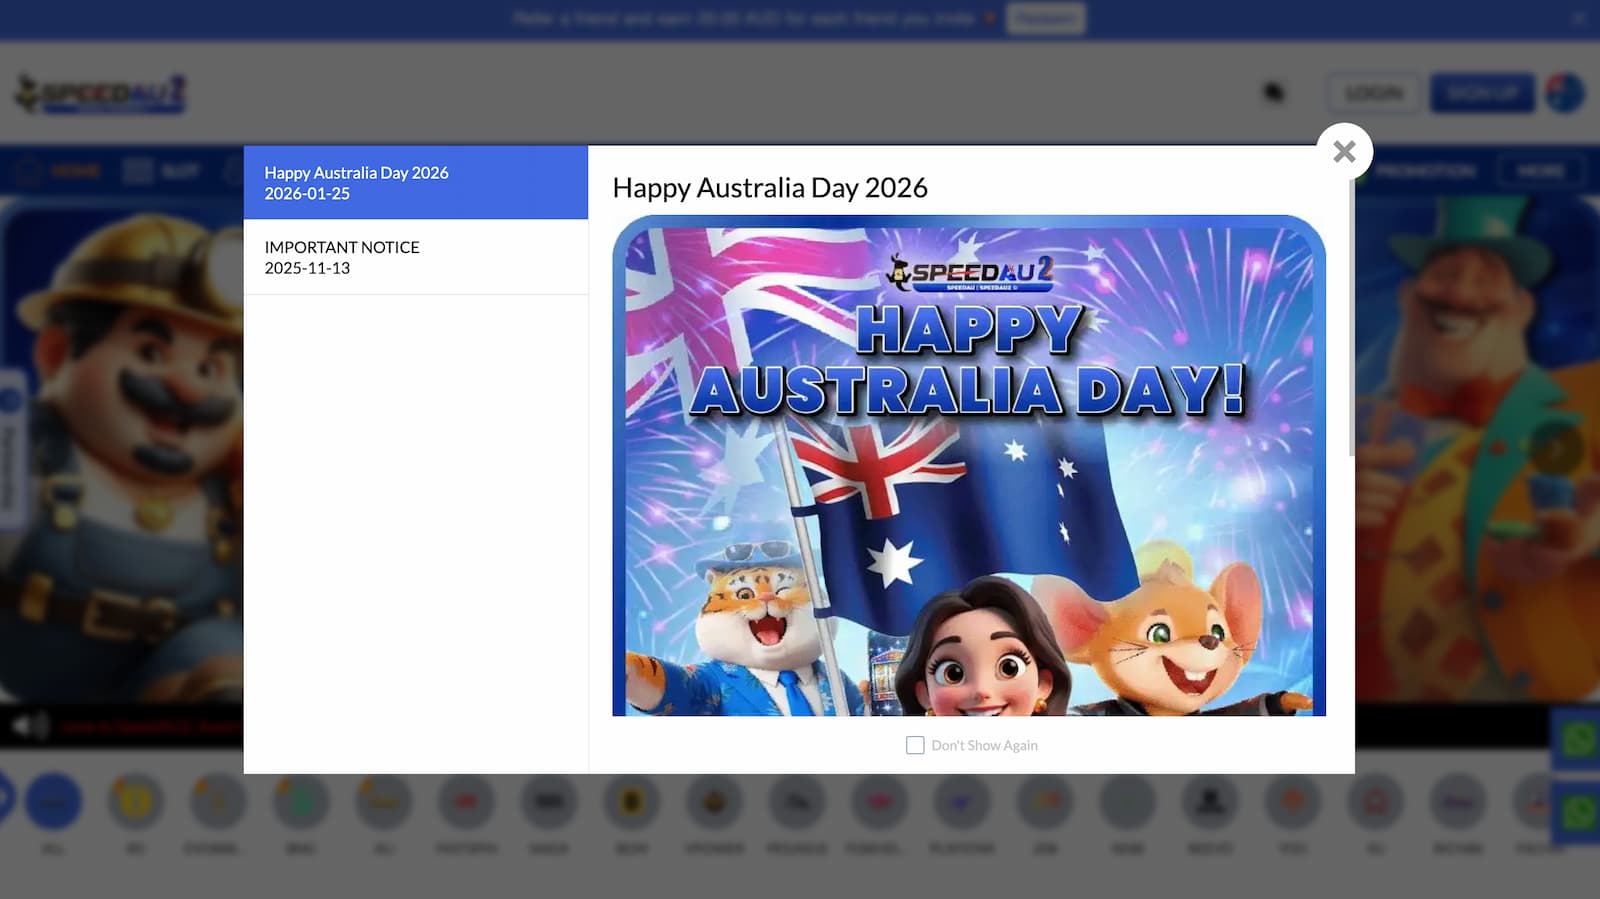This screenshot has height=899, width=1600.
Task: Click the Happy Australia Day banner image
Action: [968, 465]
